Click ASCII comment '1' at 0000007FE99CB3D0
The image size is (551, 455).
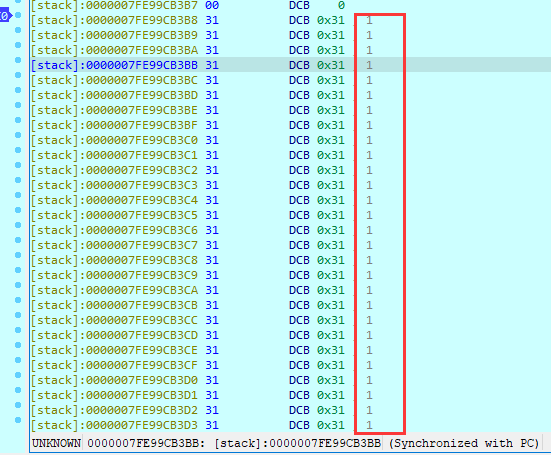click(369, 380)
